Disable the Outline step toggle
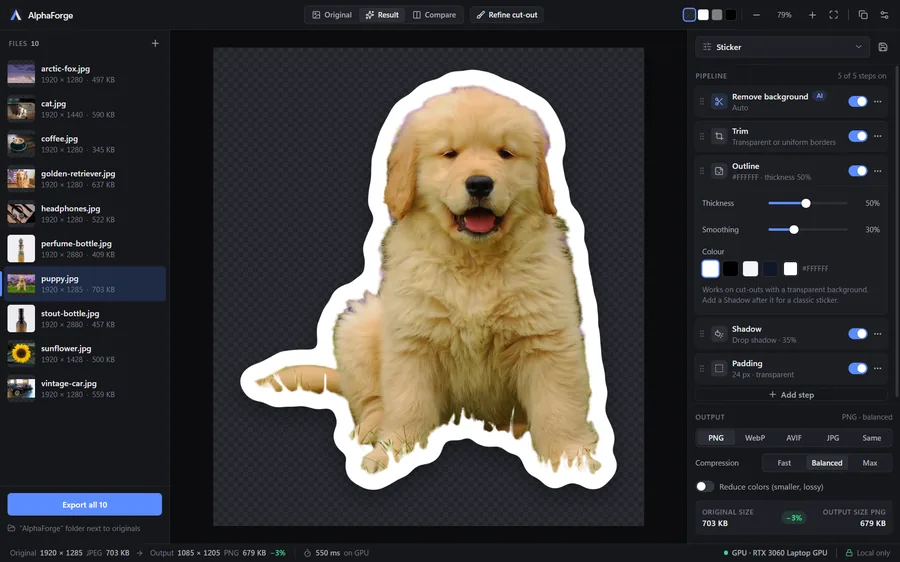 point(858,171)
